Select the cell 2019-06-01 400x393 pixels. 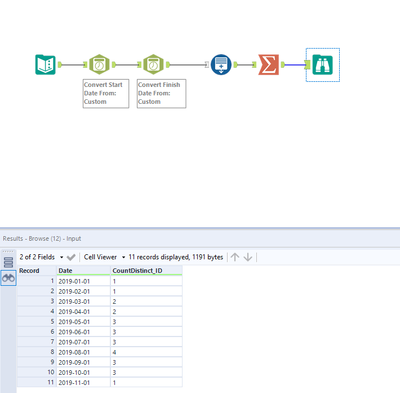pos(83,332)
